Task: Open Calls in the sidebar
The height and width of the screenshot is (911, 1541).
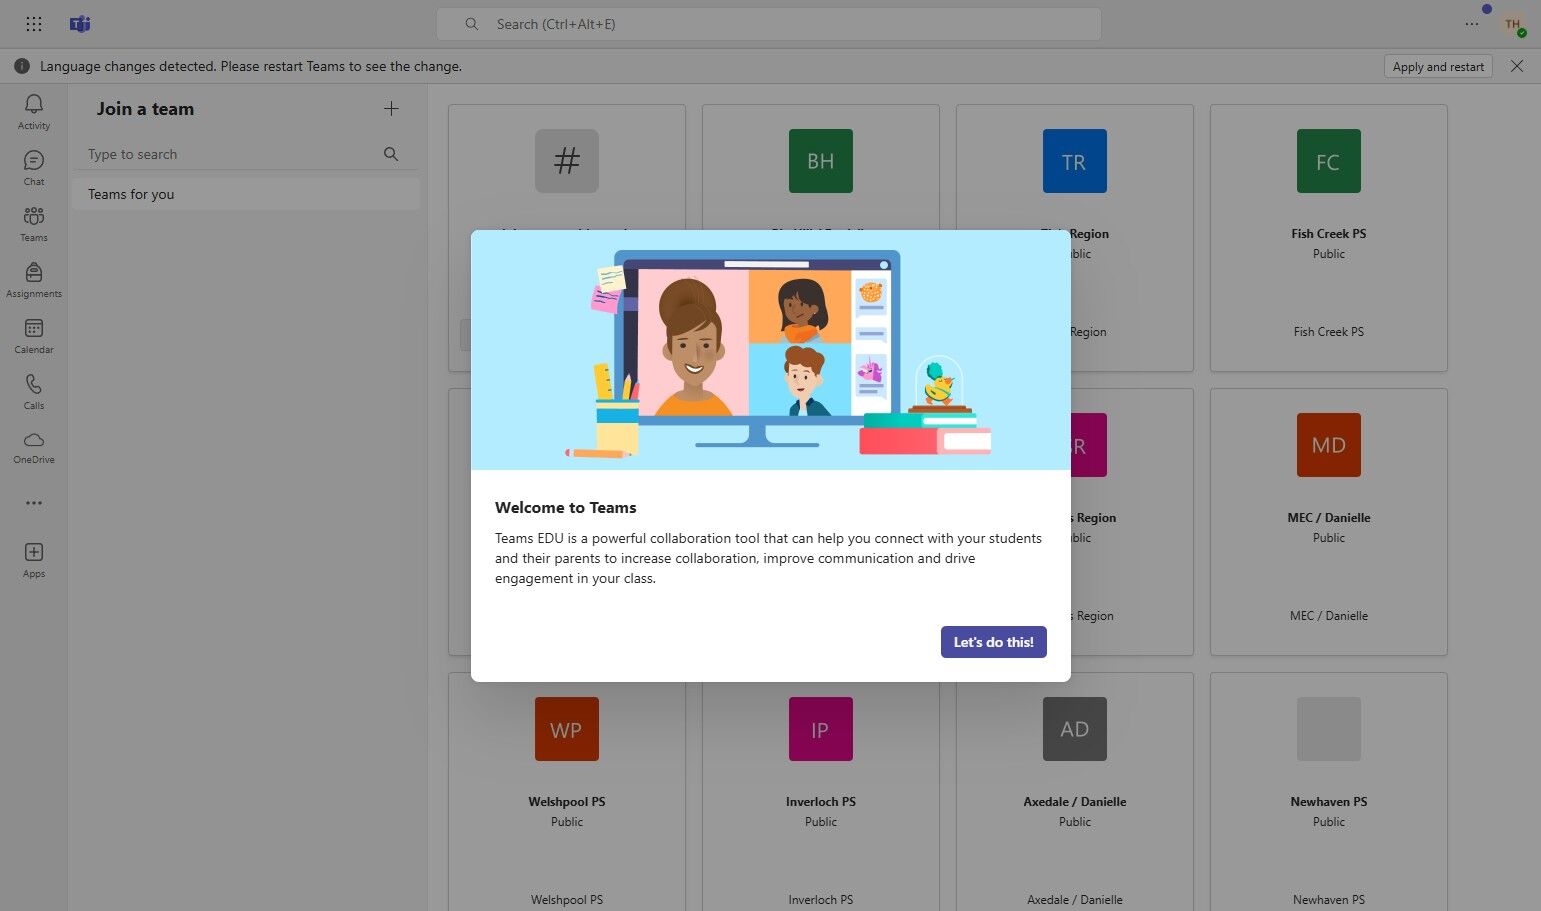Action: 34,391
